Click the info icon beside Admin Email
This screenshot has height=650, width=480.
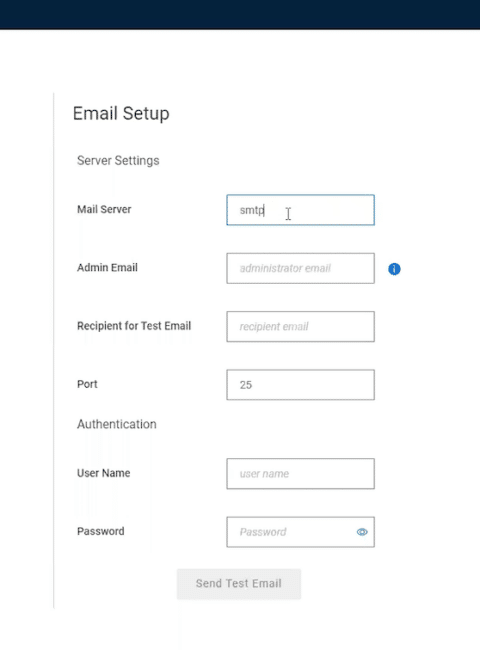pyautogui.click(x=394, y=269)
